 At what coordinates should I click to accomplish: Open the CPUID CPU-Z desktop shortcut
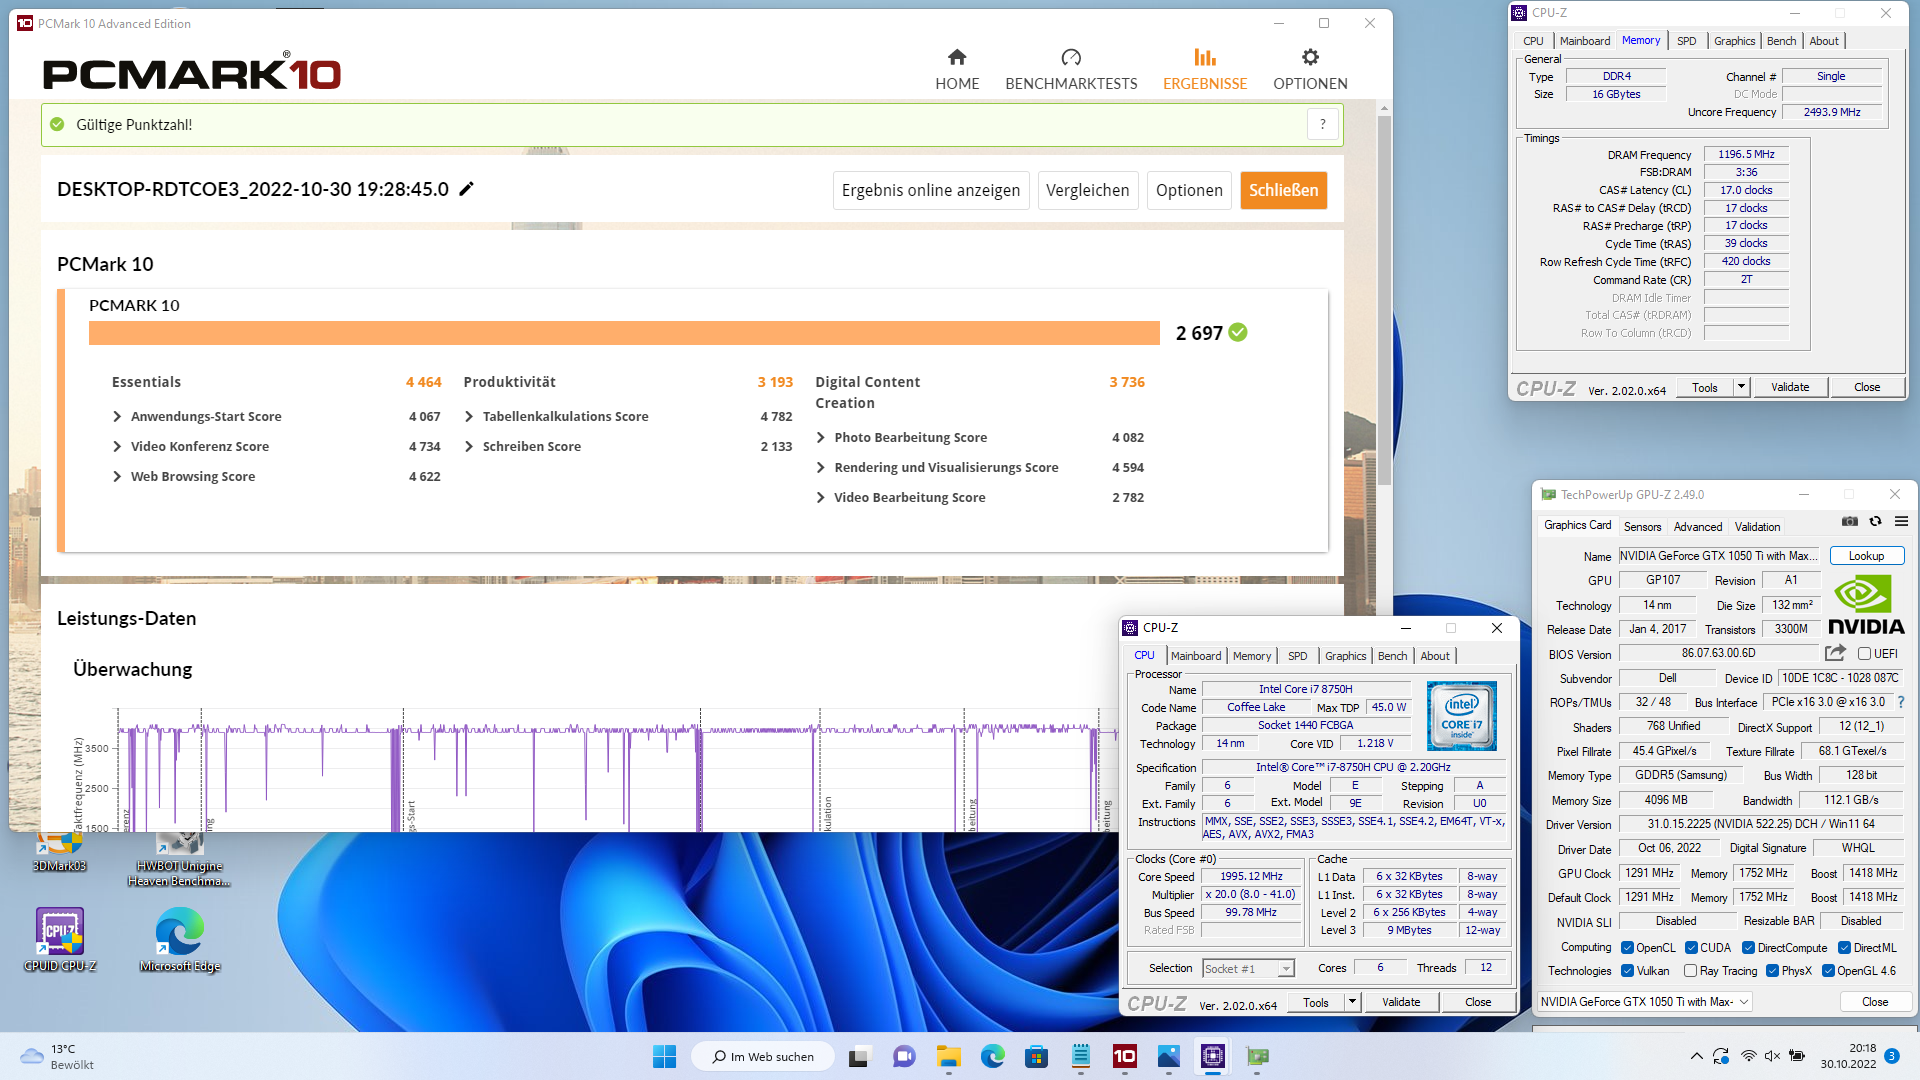pyautogui.click(x=60, y=940)
